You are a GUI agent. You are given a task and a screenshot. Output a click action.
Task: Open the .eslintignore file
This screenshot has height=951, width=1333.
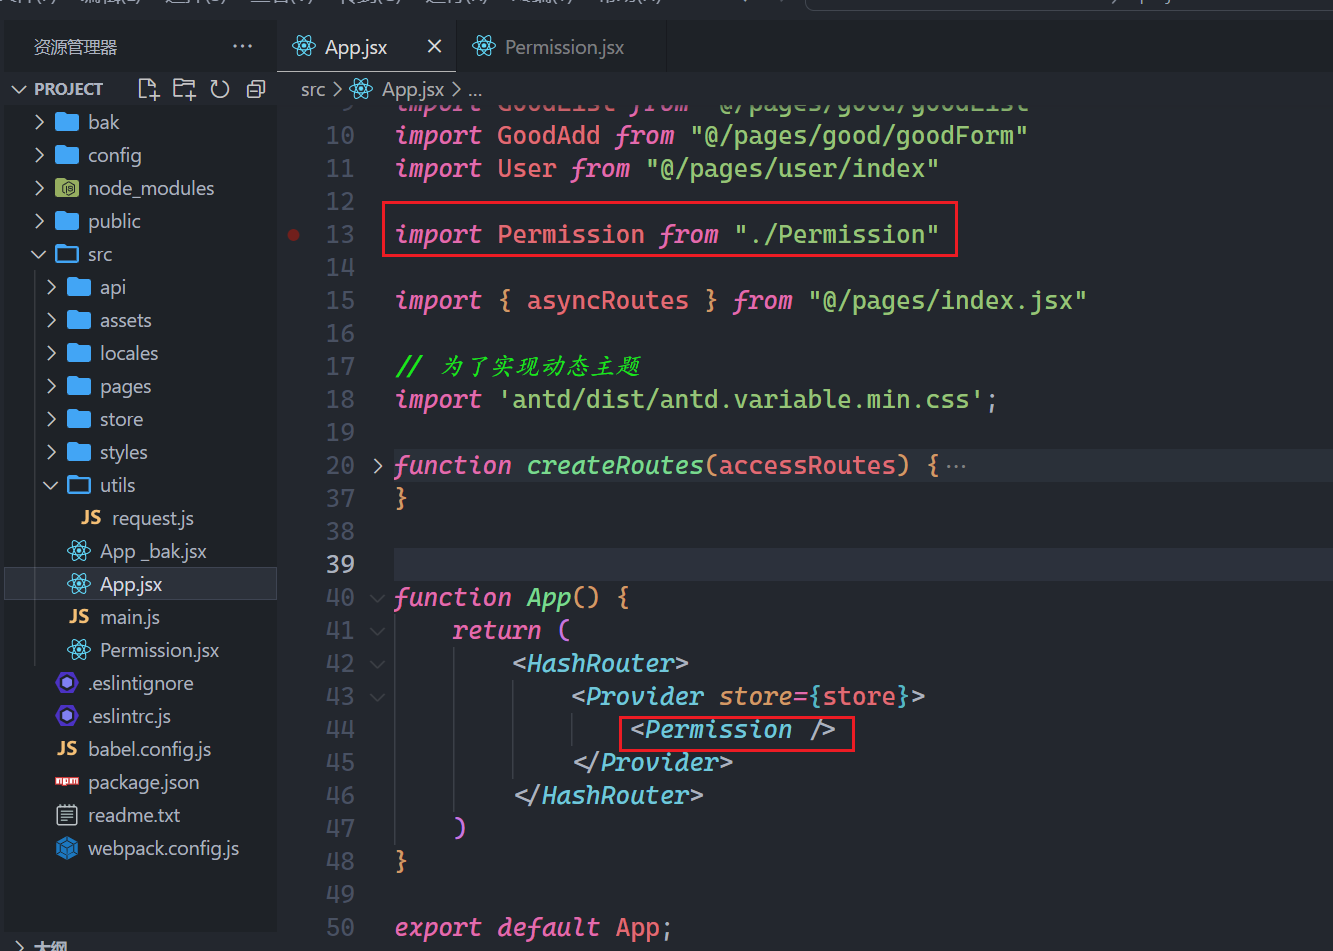click(140, 683)
